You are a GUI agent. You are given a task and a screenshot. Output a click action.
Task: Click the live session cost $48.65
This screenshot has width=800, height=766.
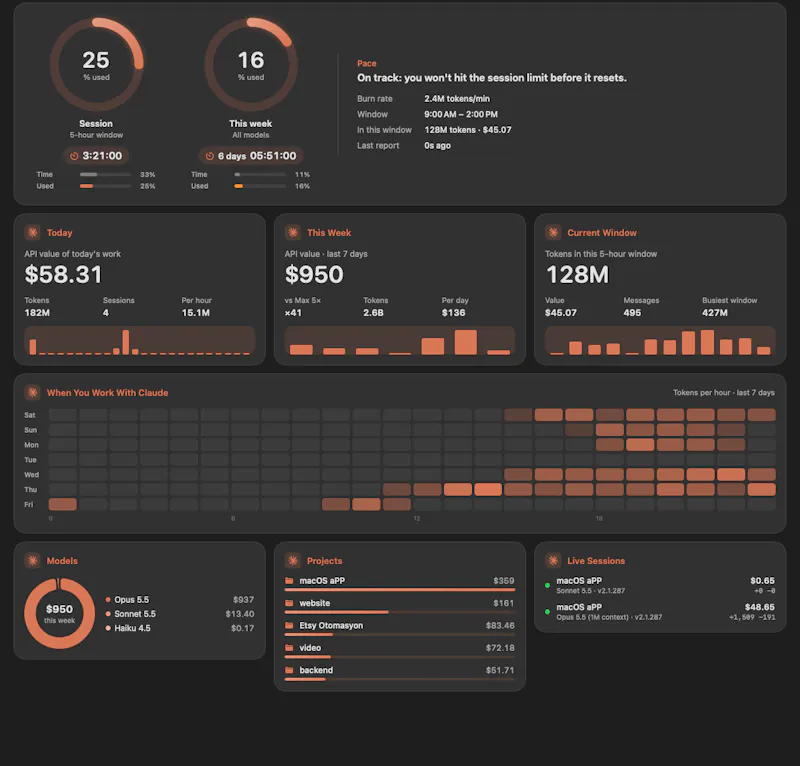pos(760,607)
